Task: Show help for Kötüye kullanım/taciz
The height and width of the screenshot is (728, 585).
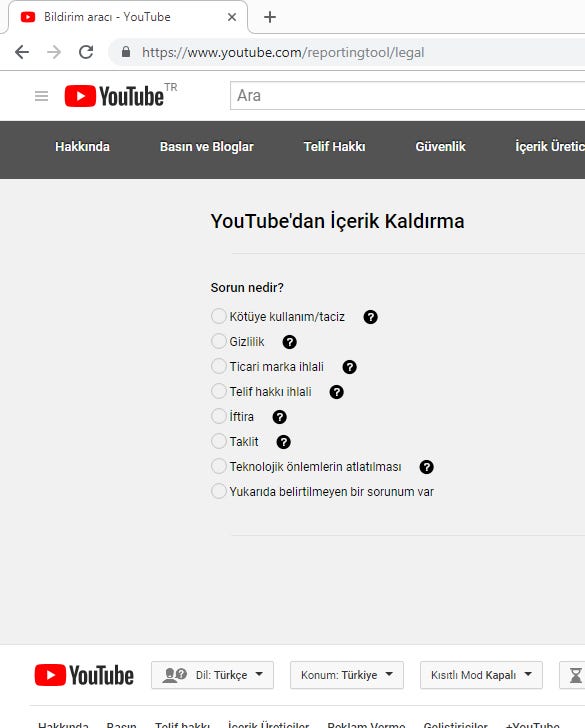Action: click(x=370, y=317)
